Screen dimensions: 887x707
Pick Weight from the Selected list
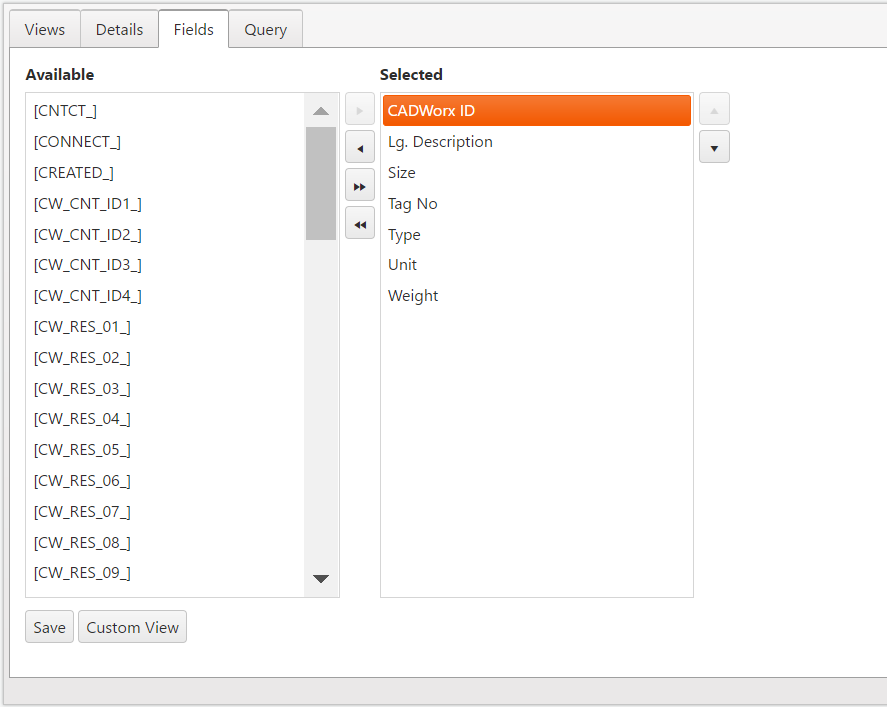pos(413,296)
